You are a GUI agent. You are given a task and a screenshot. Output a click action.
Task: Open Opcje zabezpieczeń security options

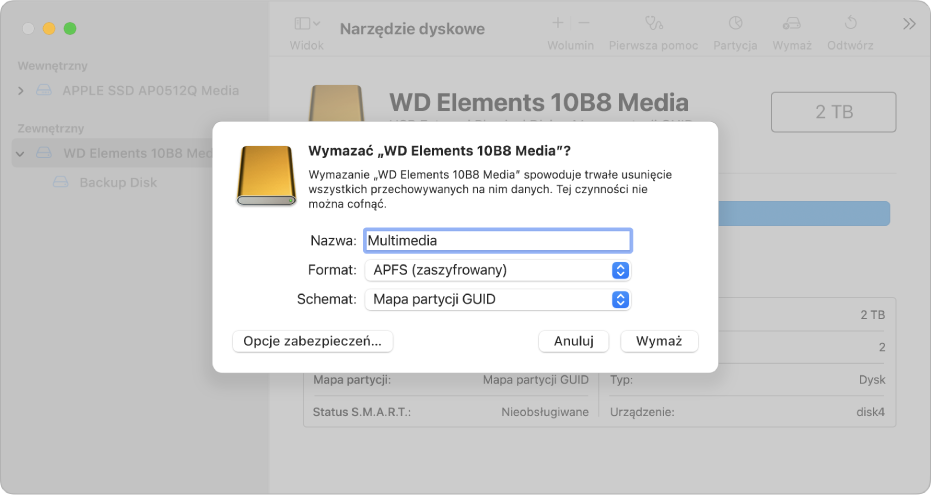(x=312, y=341)
